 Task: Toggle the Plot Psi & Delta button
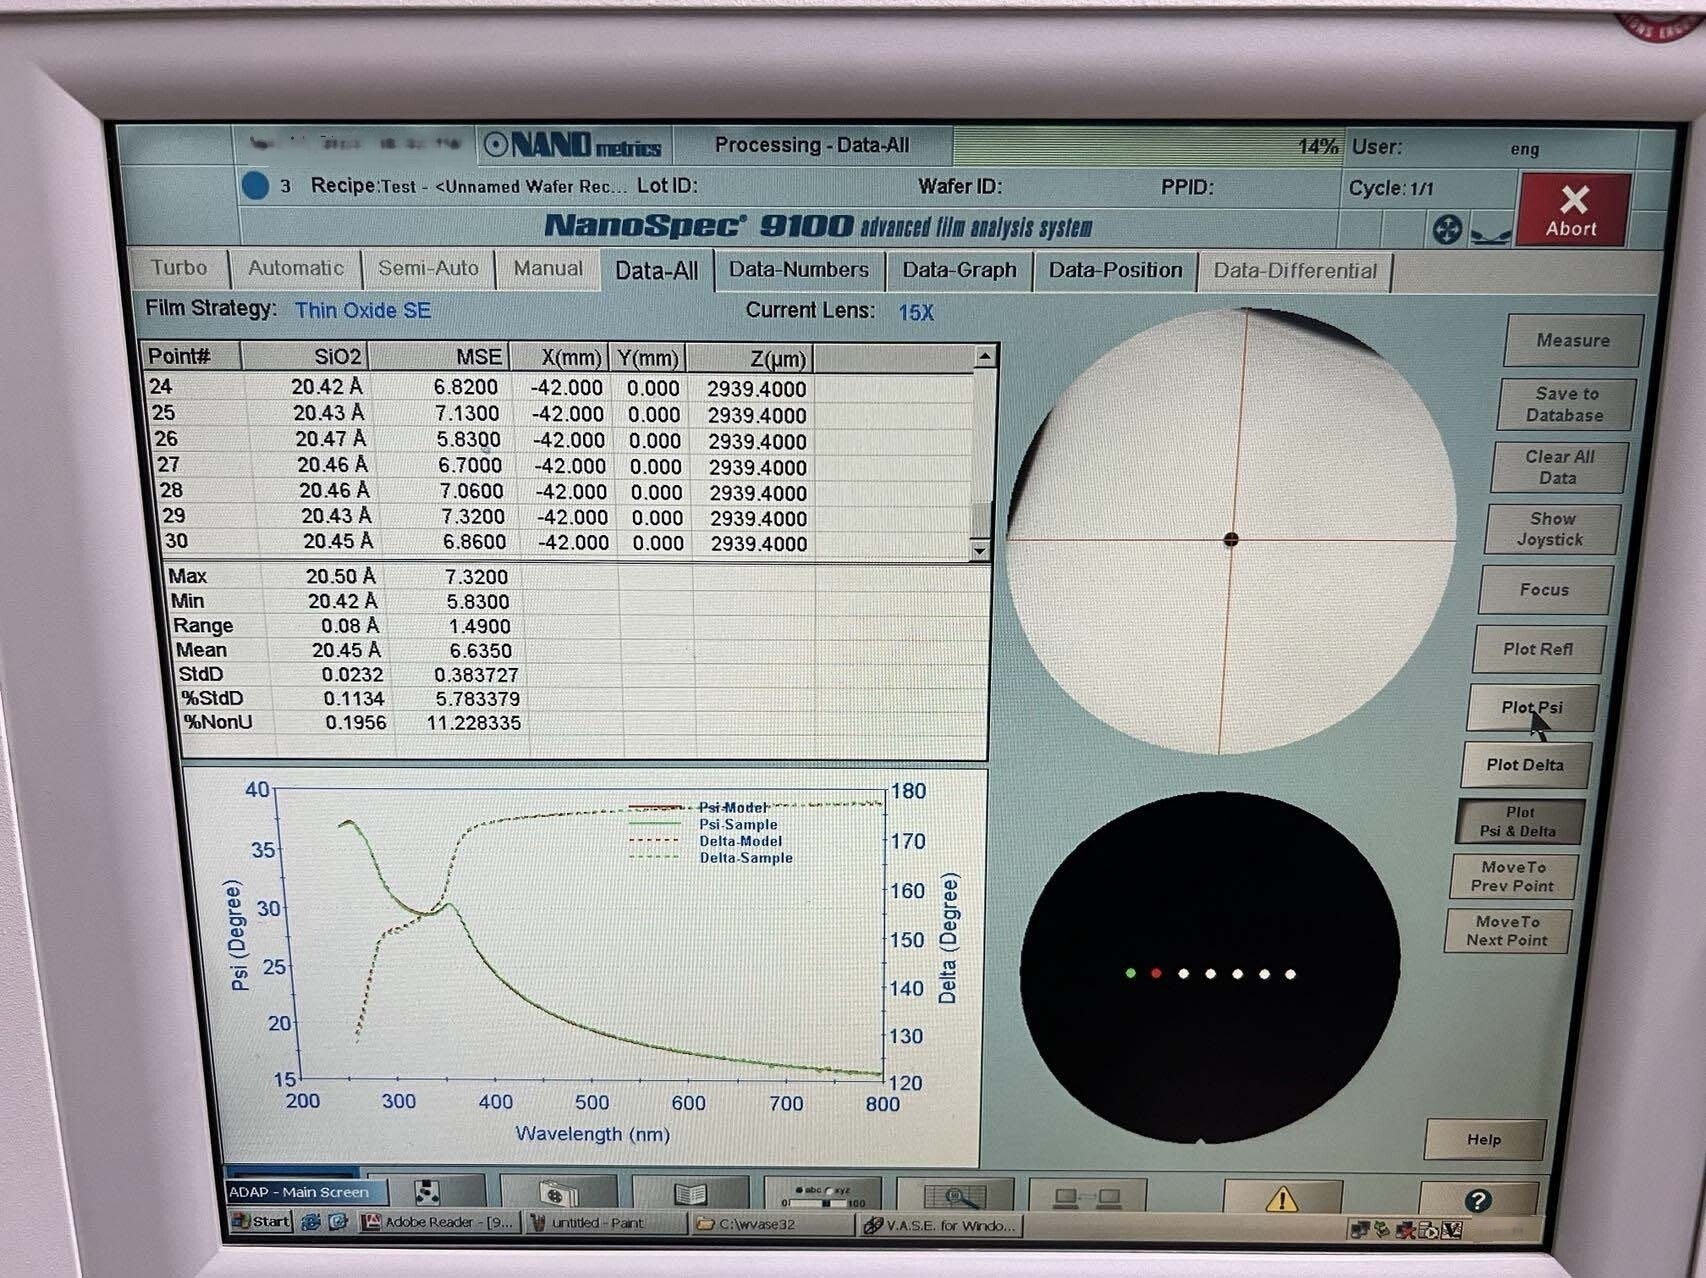(1519, 821)
